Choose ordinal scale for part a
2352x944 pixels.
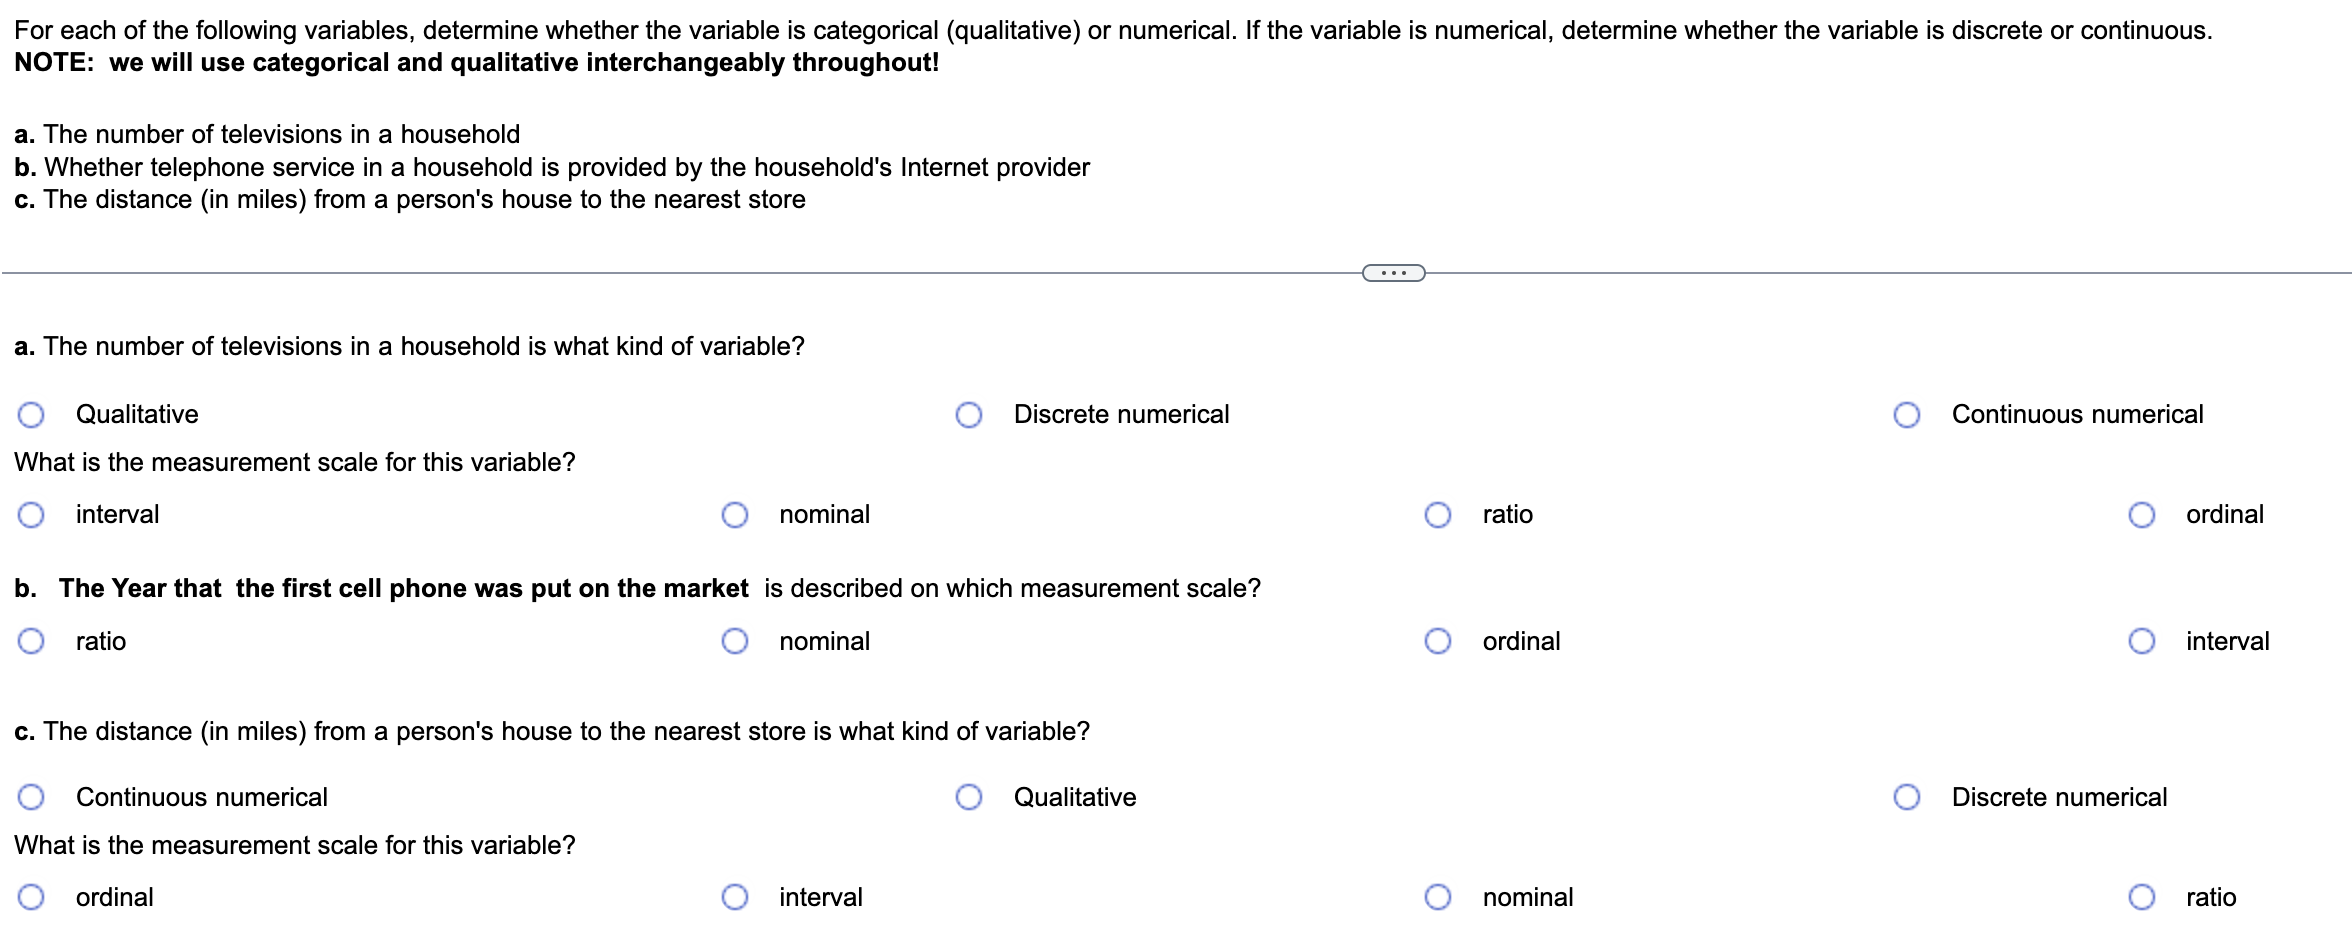tap(2141, 513)
